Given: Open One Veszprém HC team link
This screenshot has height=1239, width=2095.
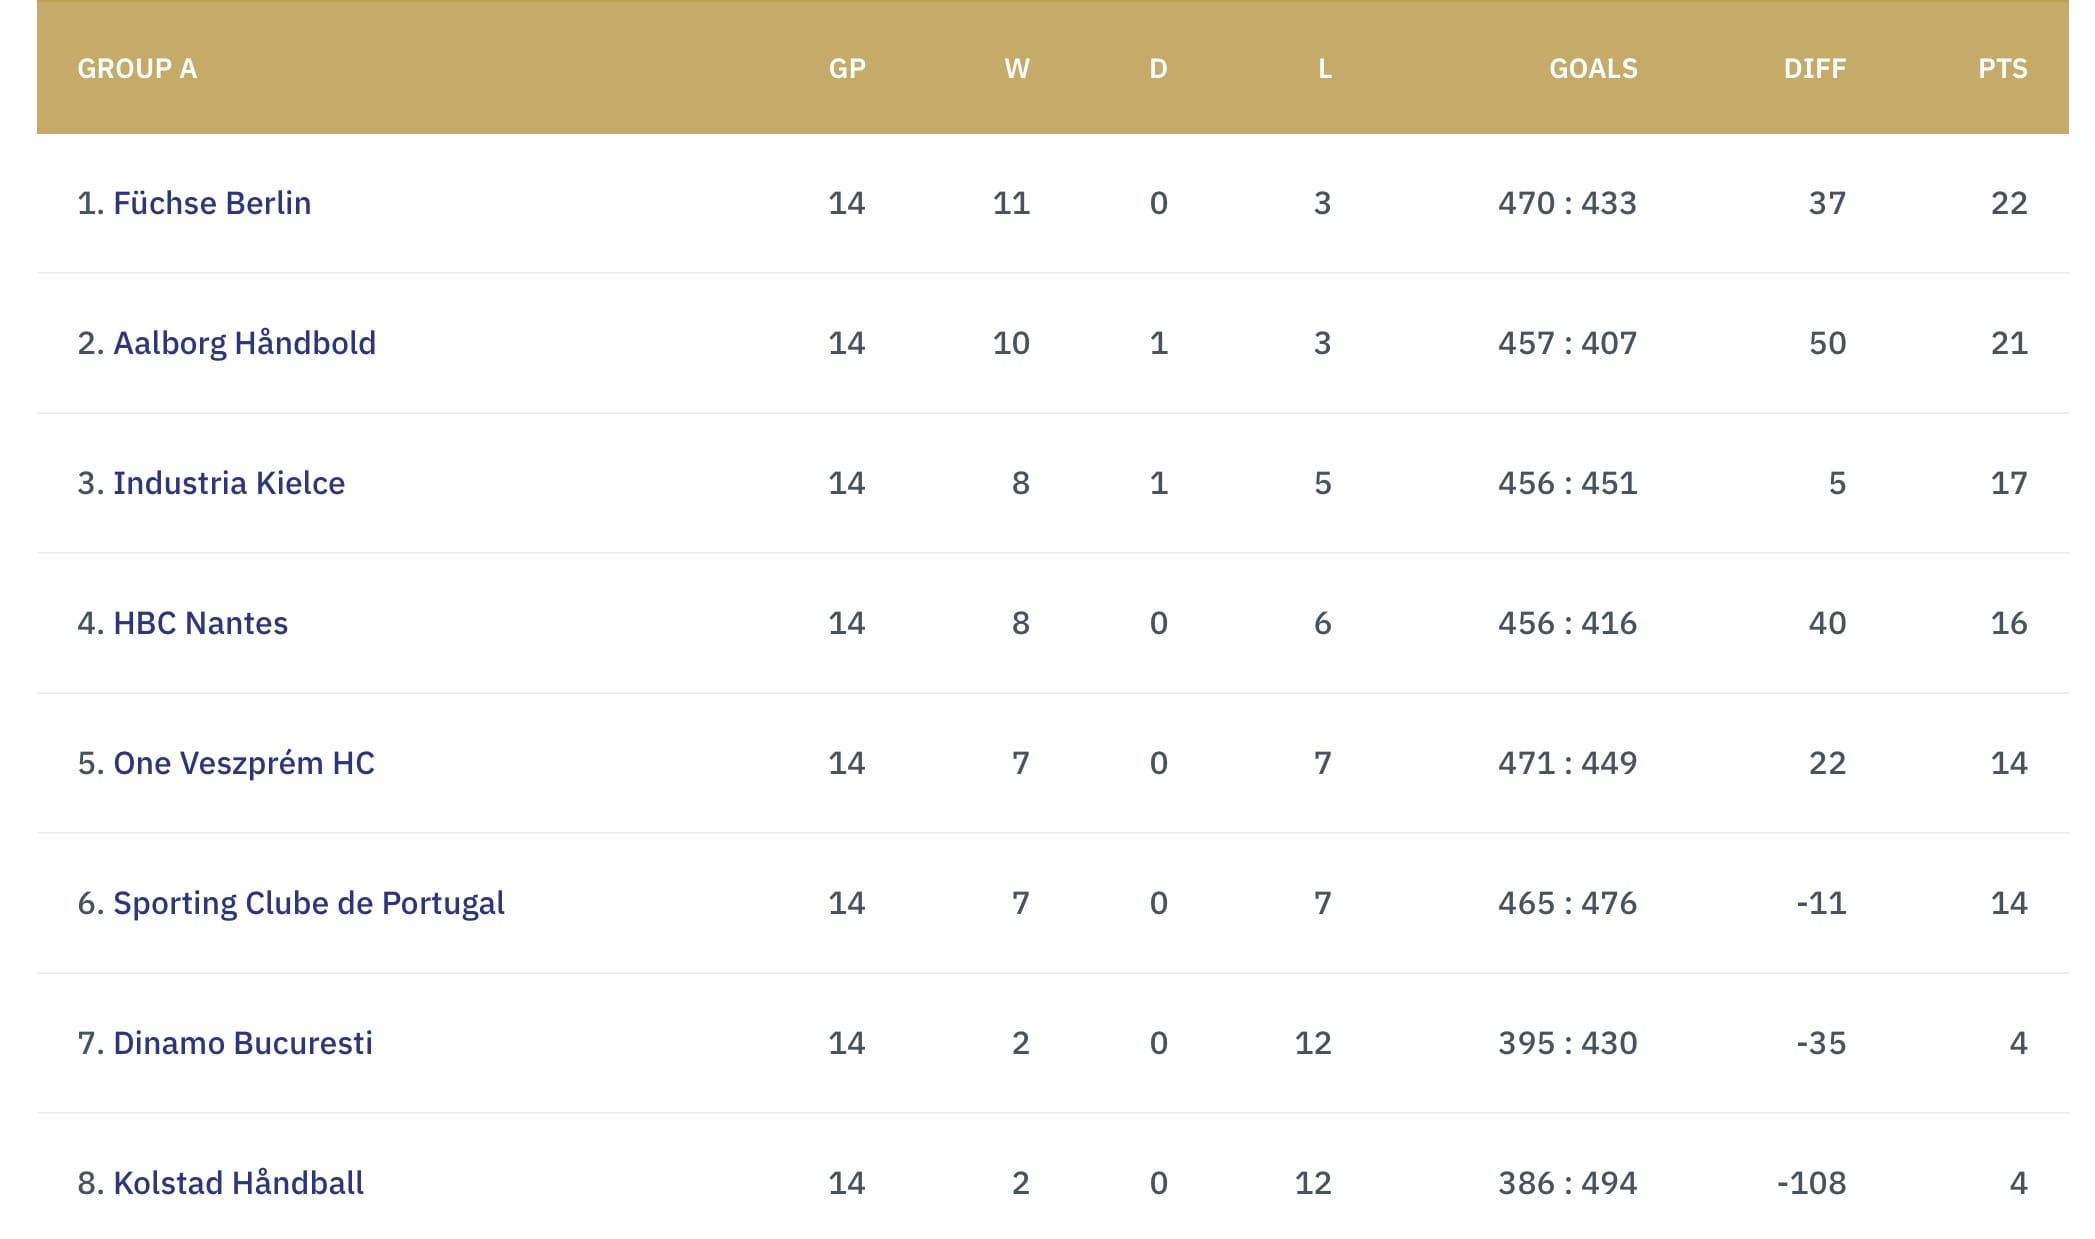Looking at the screenshot, I should click(243, 763).
